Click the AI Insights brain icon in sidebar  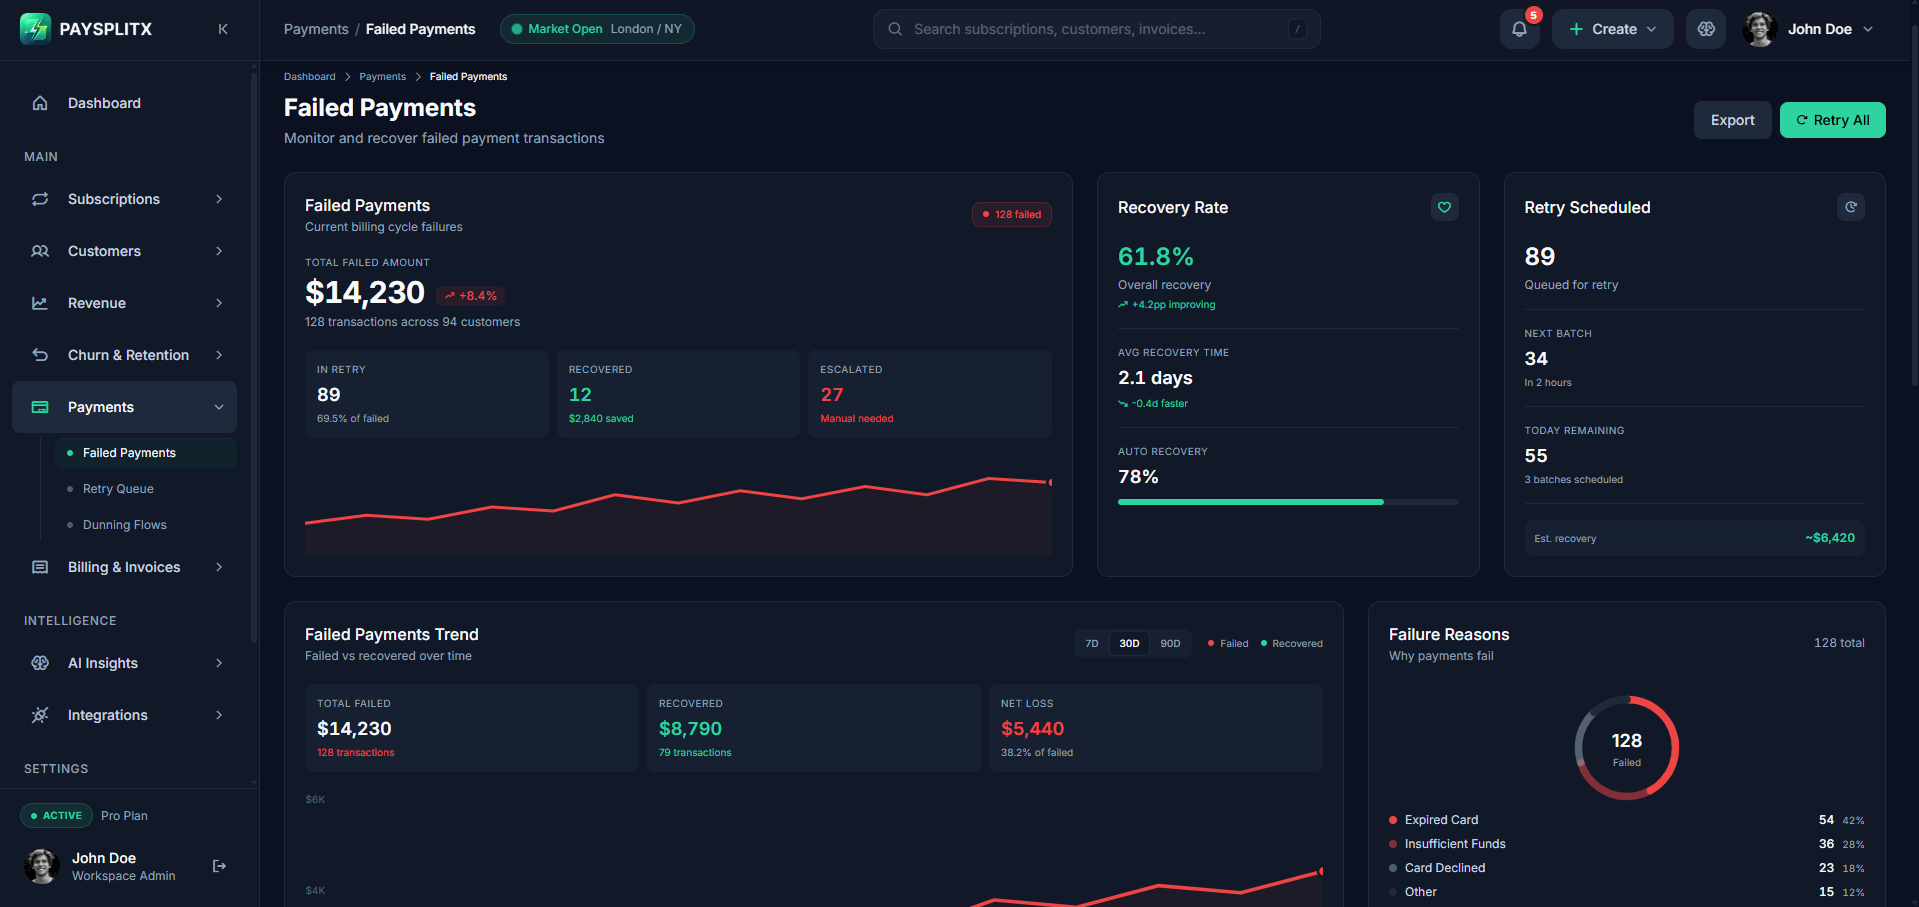[x=40, y=663]
